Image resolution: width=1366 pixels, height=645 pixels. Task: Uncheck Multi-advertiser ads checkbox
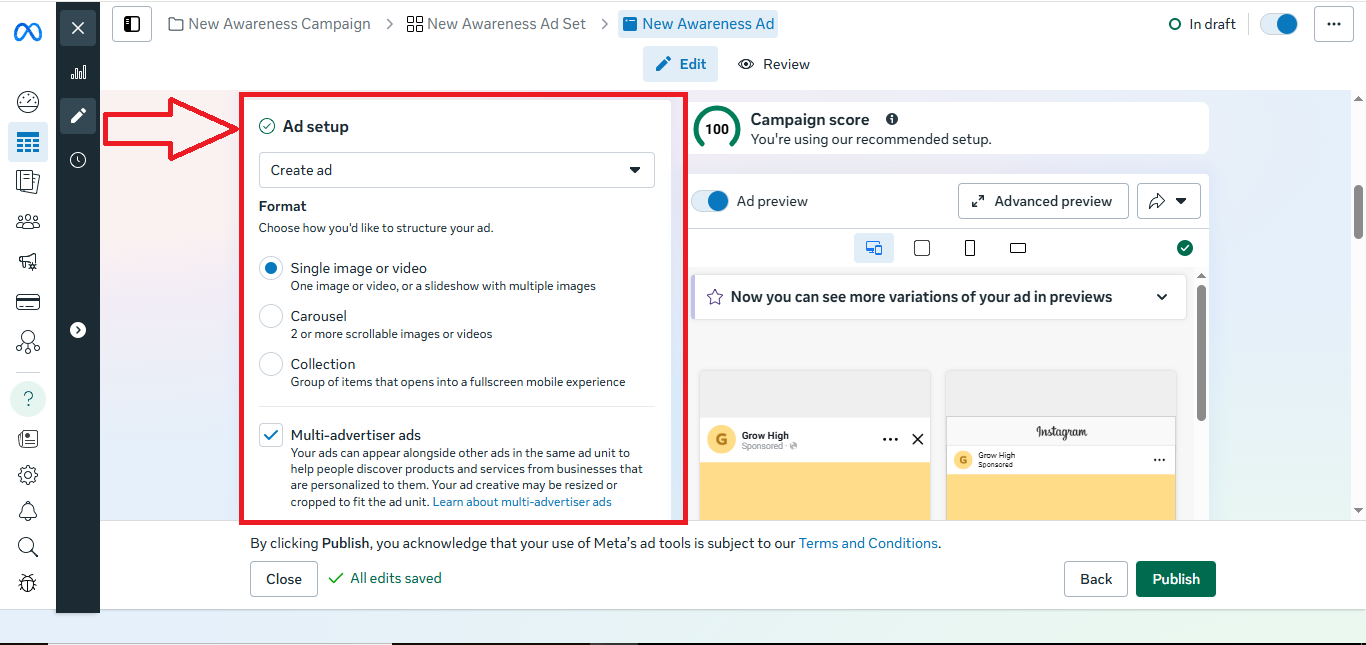271,435
